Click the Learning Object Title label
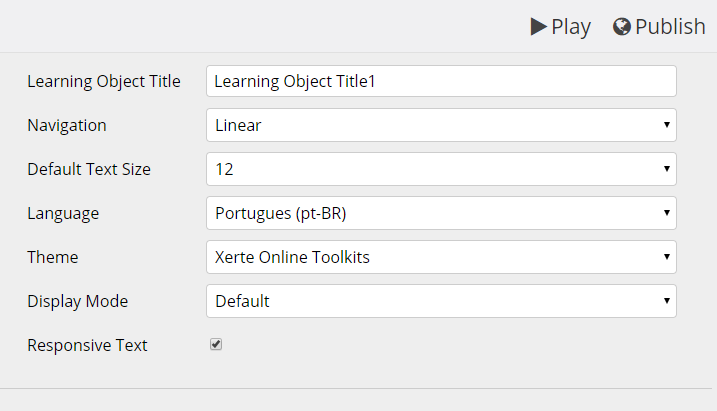Screen dimensions: 717x411 coord(104,81)
